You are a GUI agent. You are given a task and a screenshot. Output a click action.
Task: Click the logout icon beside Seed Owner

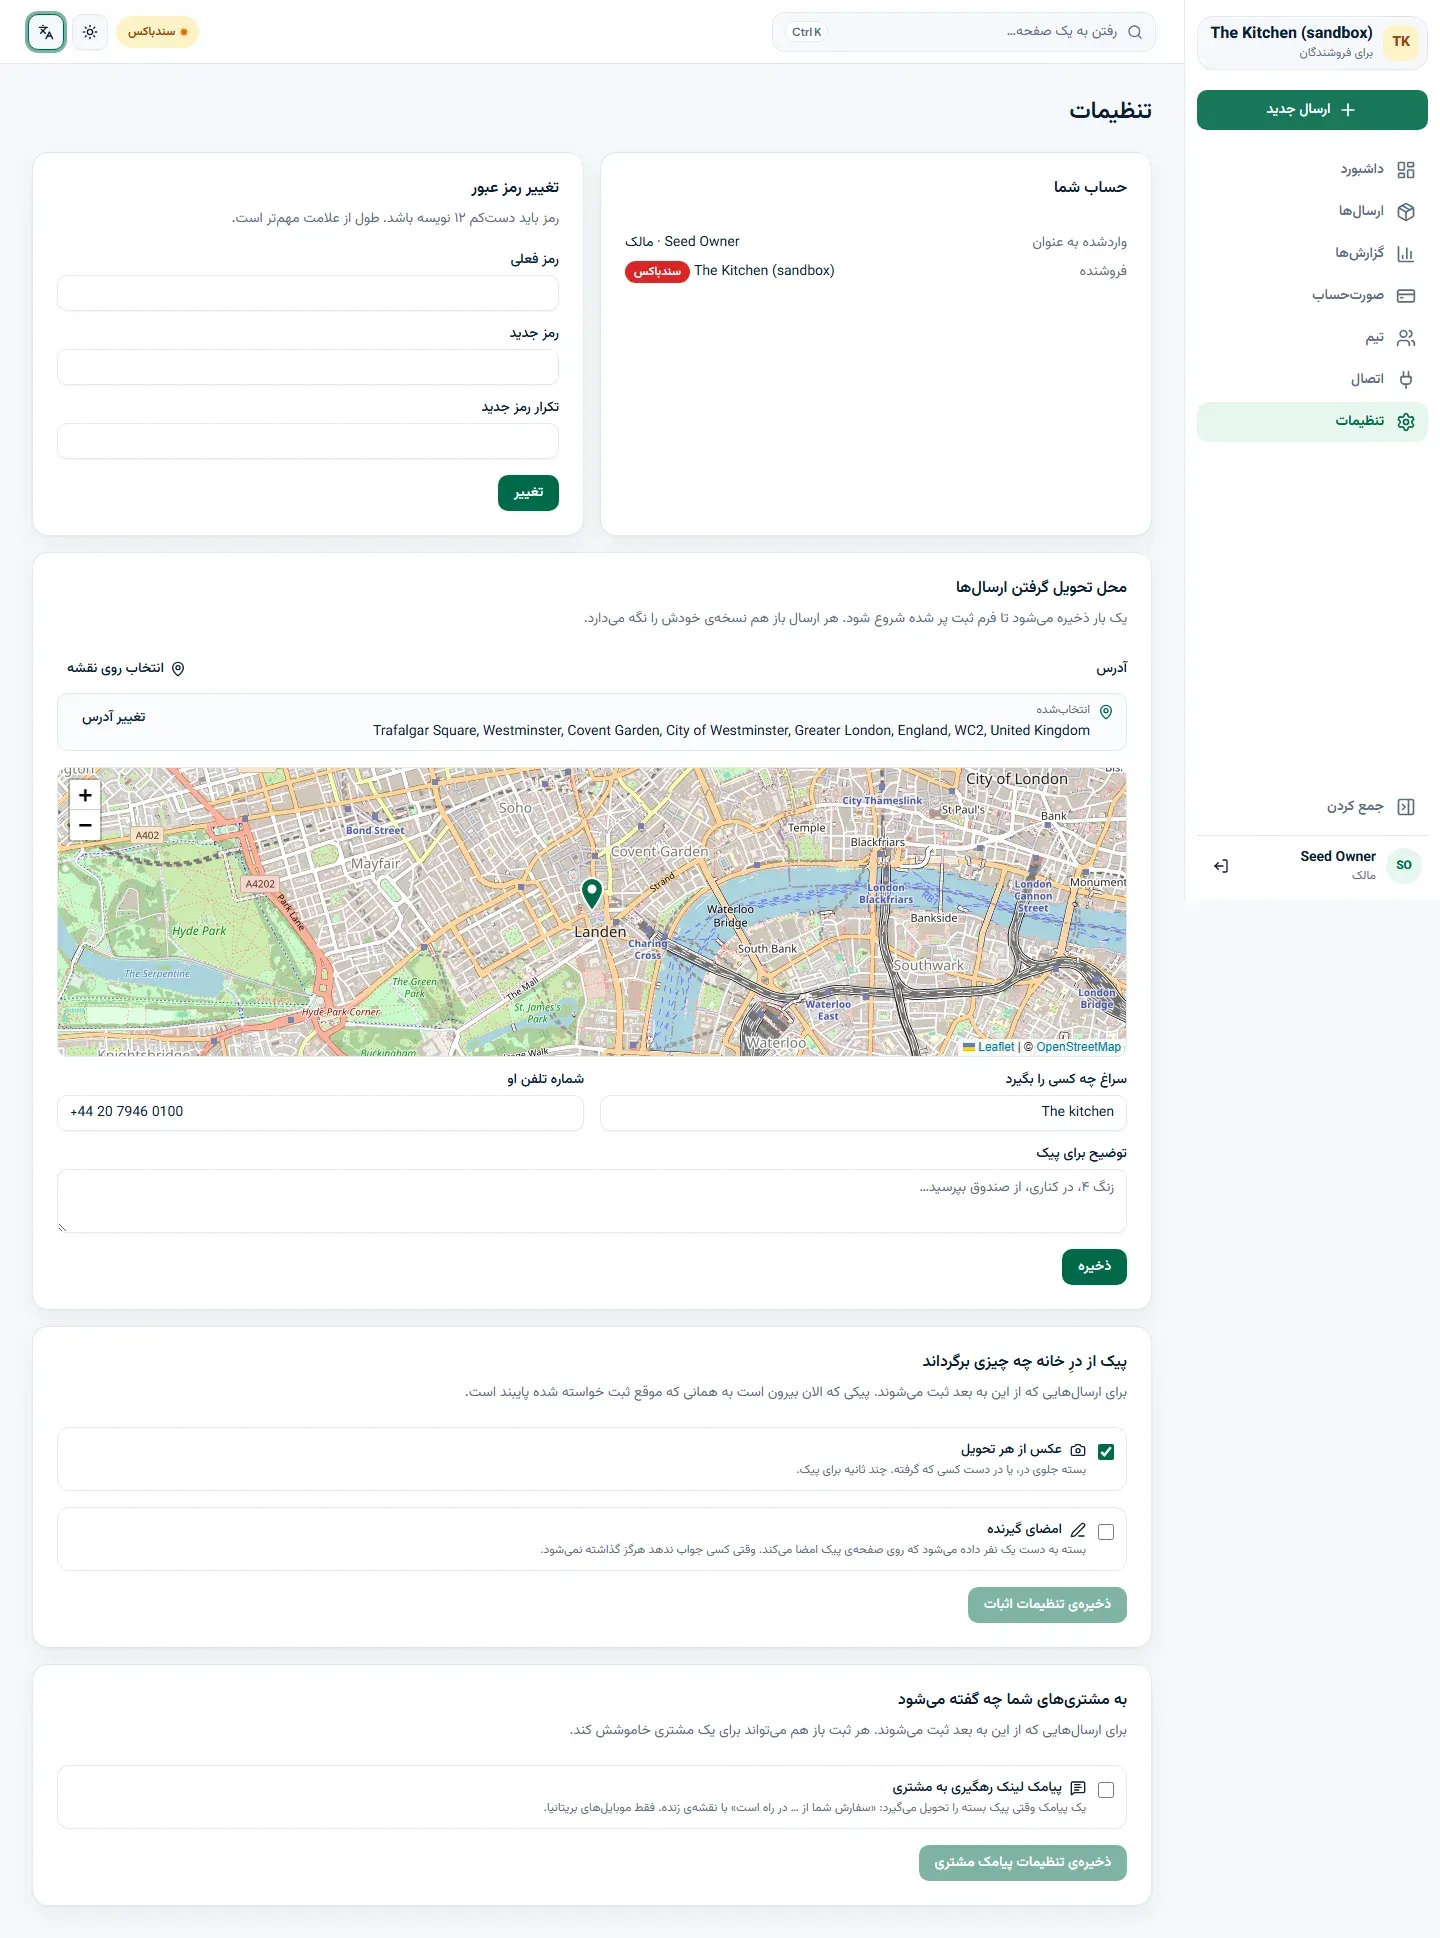tap(1221, 866)
